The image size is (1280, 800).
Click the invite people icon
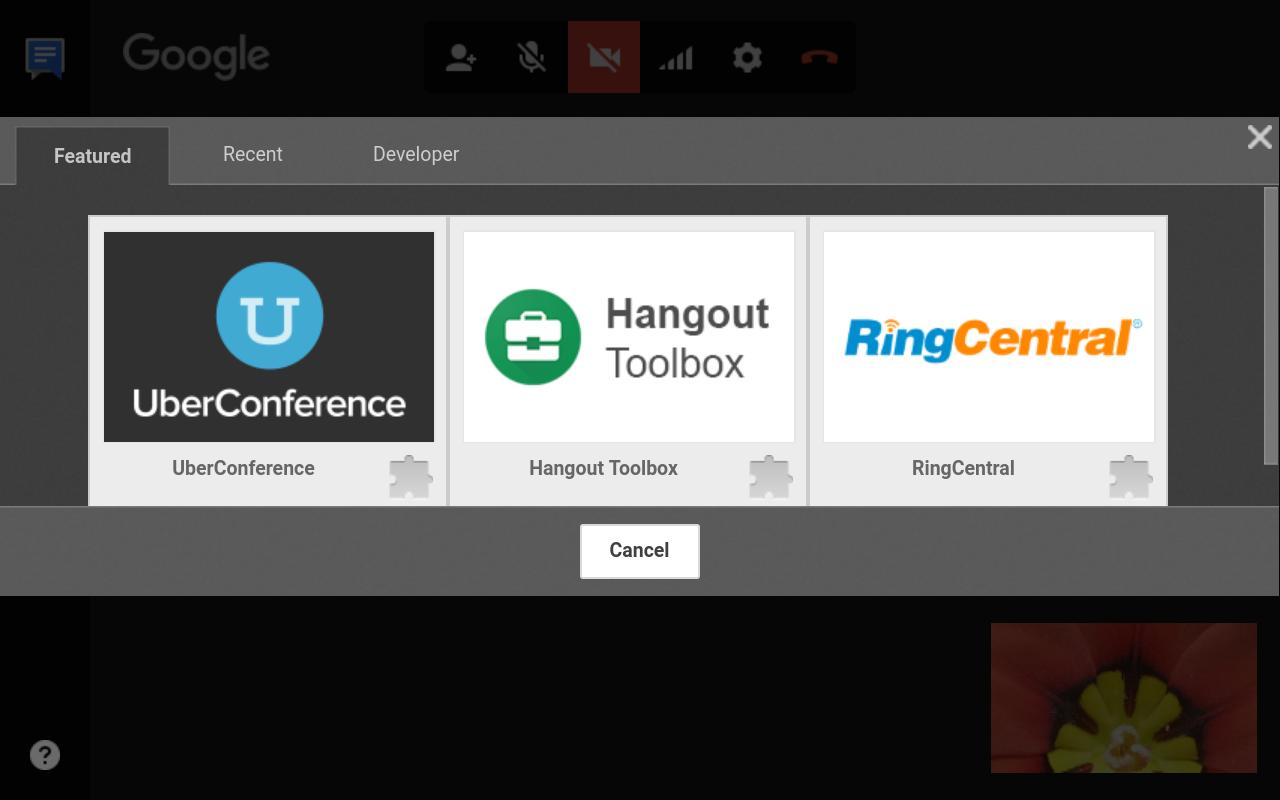coord(460,58)
